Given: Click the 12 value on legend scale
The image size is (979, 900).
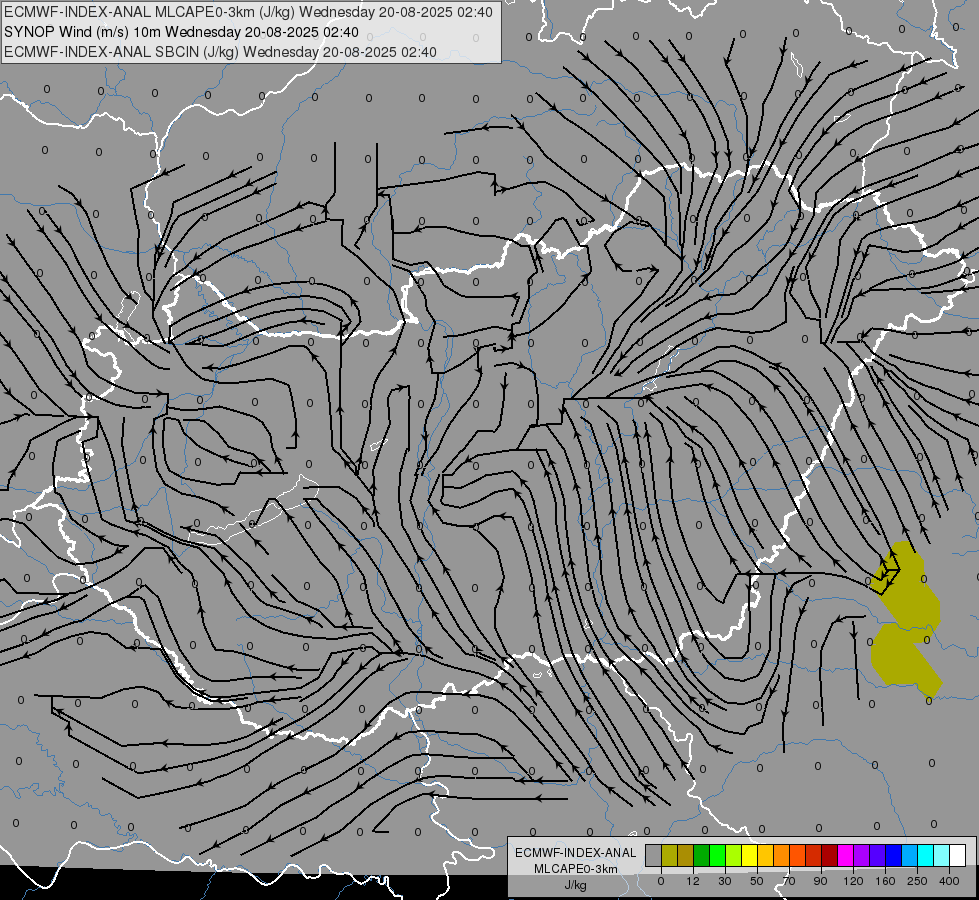Looking at the screenshot, I should (x=693, y=881).
